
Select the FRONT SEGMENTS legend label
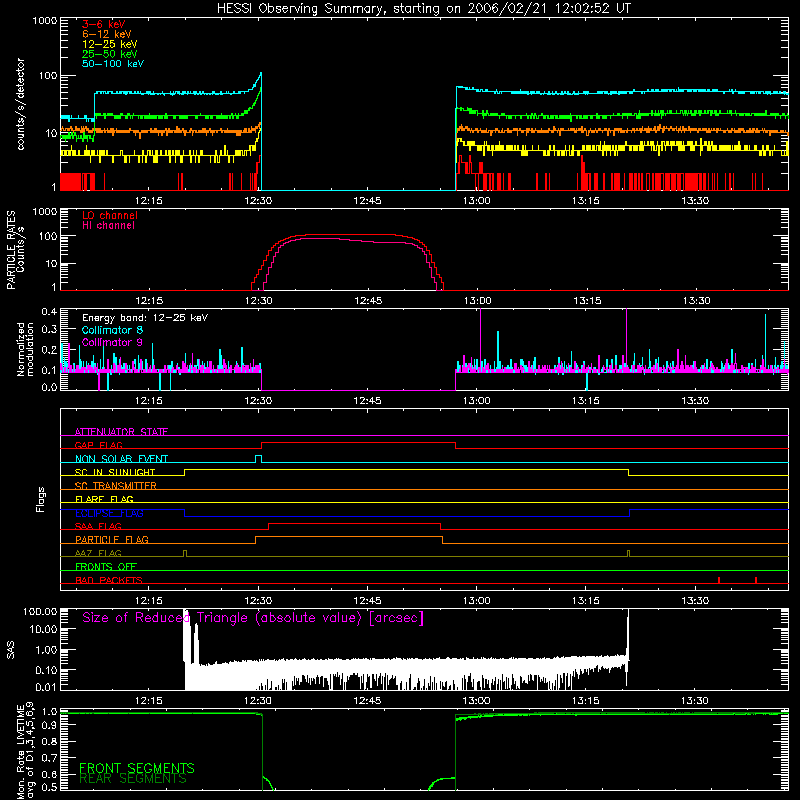point(137,768)
